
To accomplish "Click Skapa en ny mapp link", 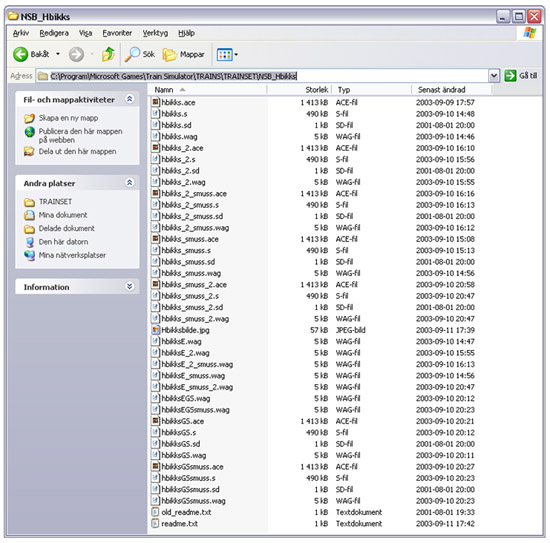I will point(68,118).
